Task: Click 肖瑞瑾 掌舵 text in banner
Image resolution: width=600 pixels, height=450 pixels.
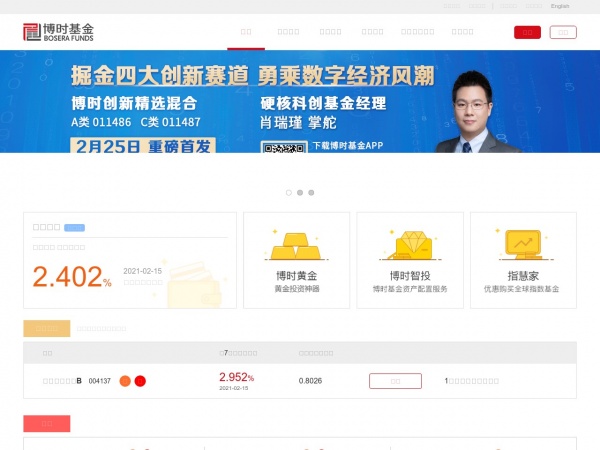Action: 298,123
